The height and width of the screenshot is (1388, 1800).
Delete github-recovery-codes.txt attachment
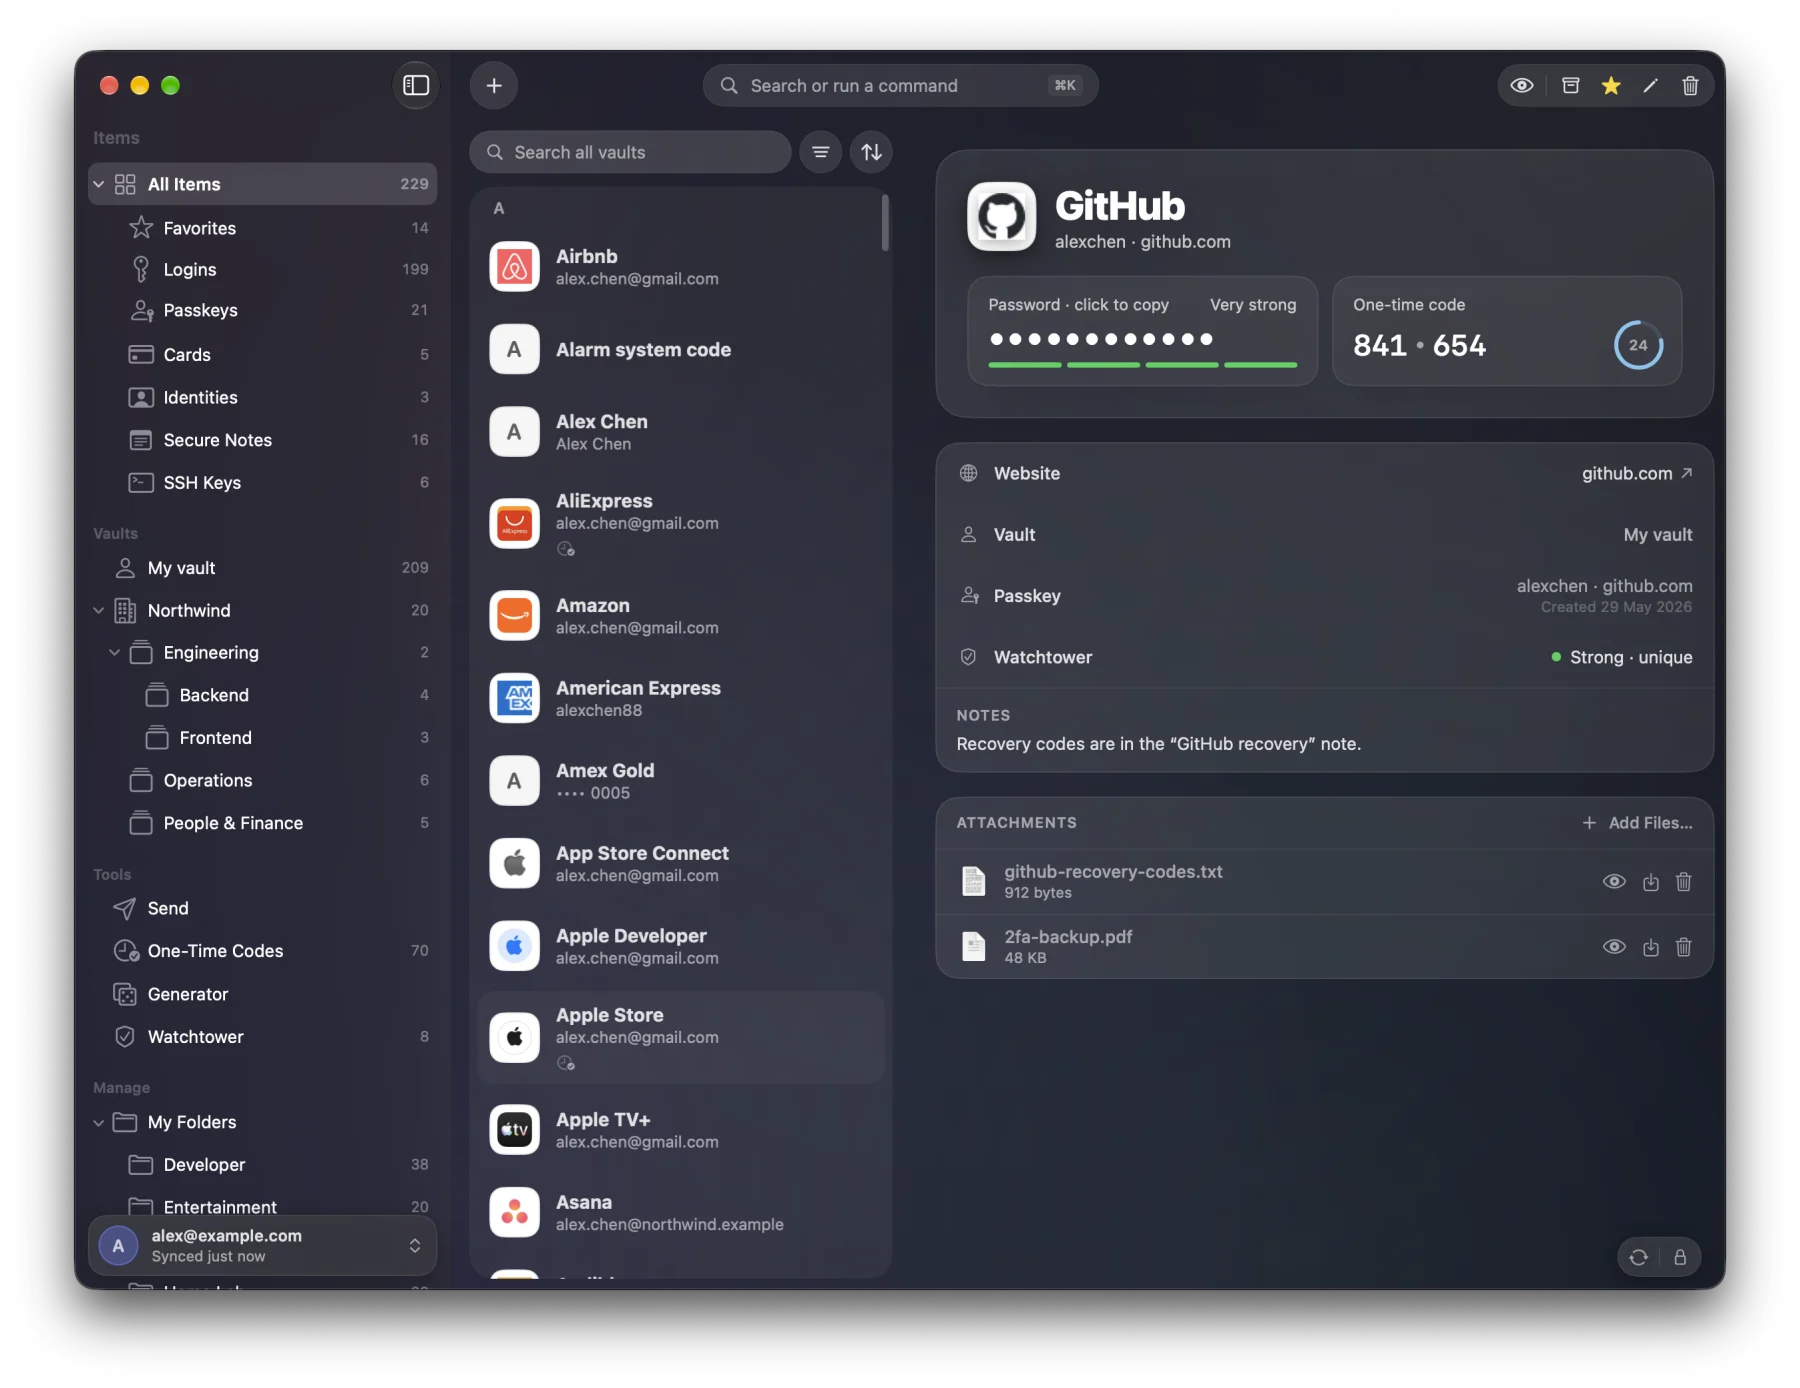[x=1684, y=881]
